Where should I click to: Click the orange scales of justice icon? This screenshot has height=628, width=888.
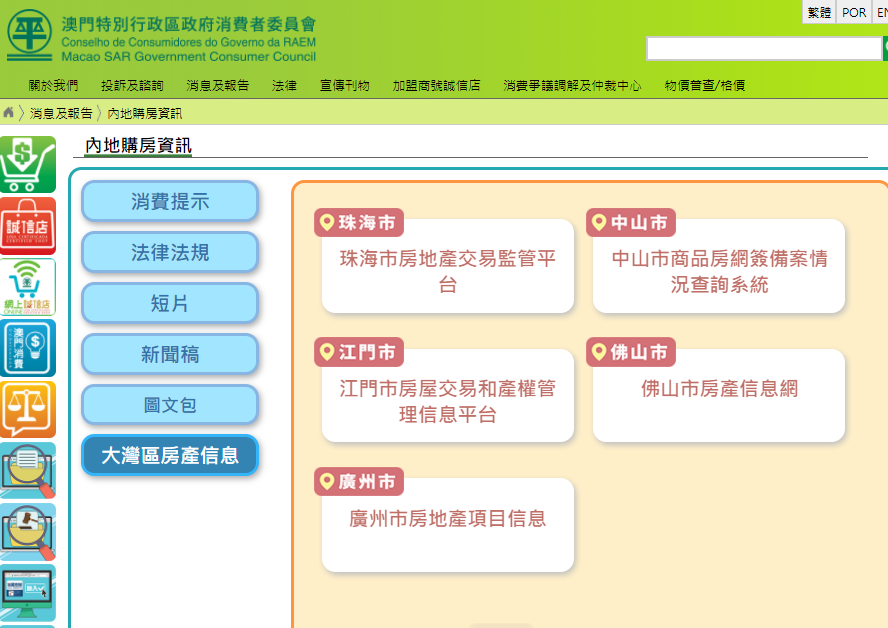28,409
